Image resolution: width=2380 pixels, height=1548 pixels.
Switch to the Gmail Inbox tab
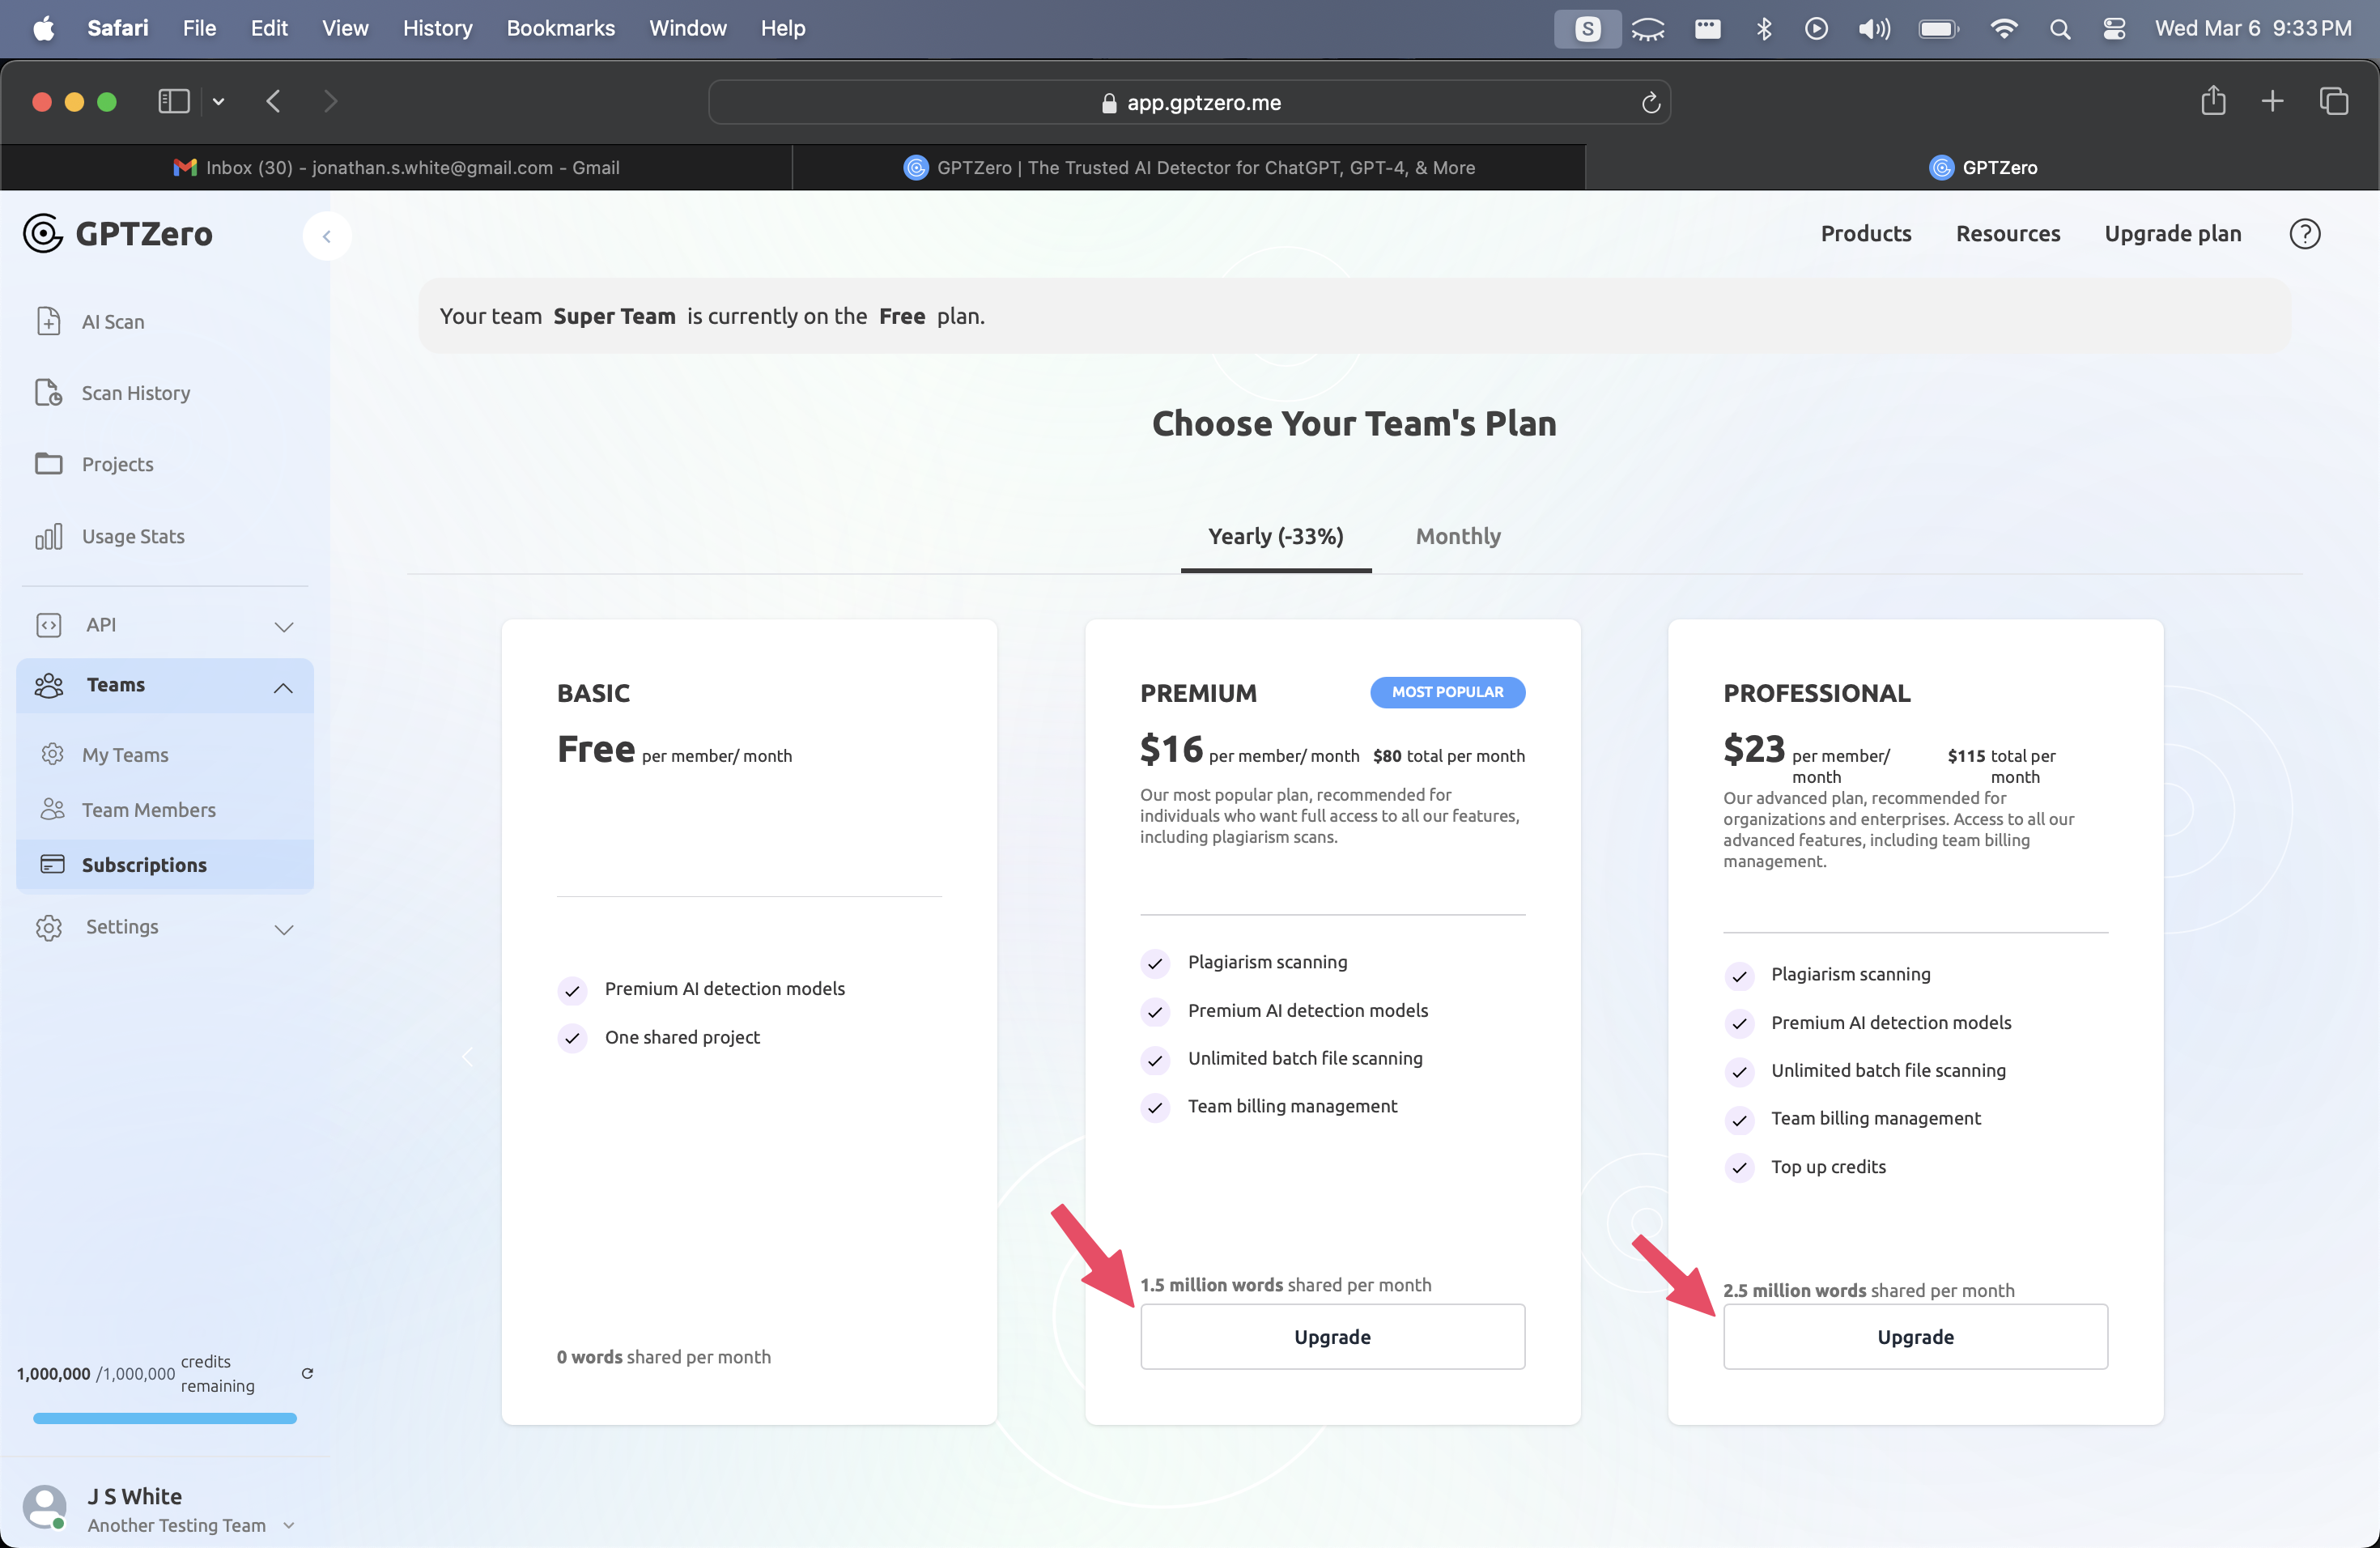coord(396,168)
